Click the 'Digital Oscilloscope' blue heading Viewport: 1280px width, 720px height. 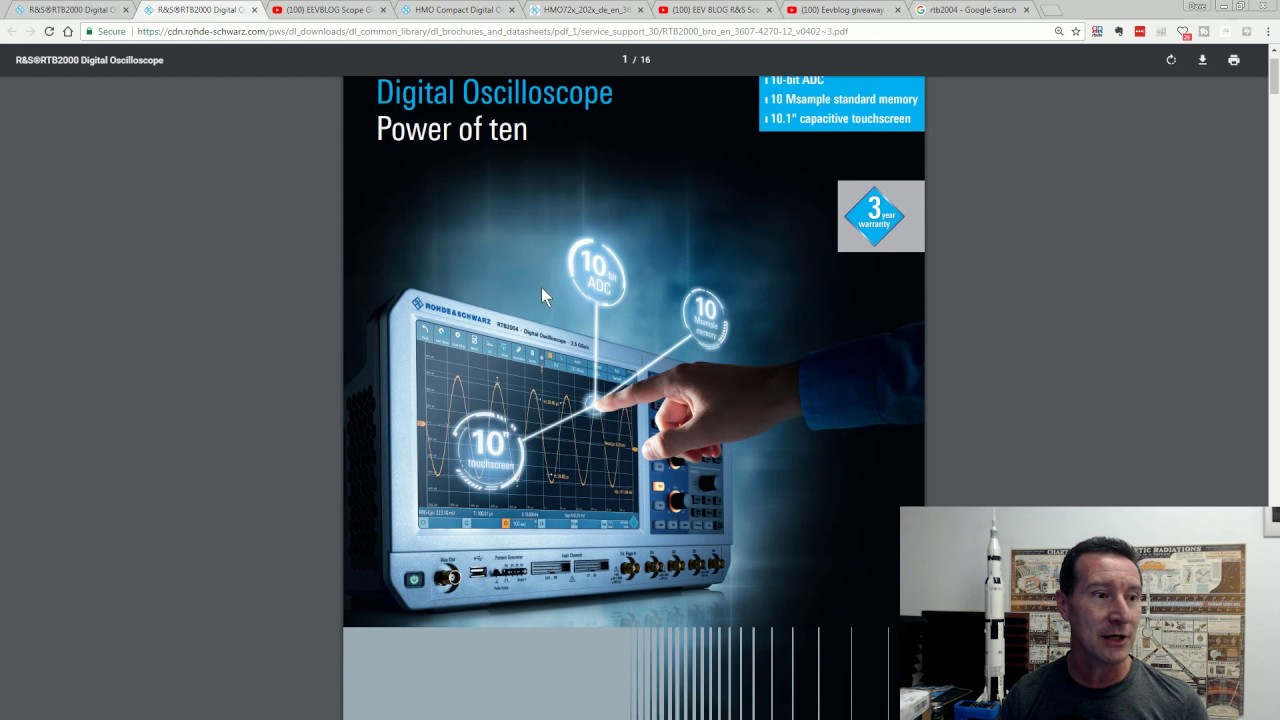494,93
